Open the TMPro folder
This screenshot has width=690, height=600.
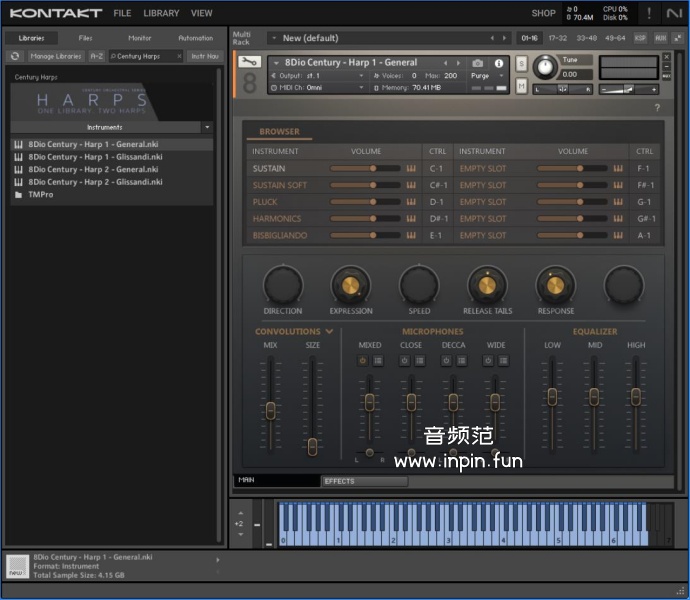40,195
